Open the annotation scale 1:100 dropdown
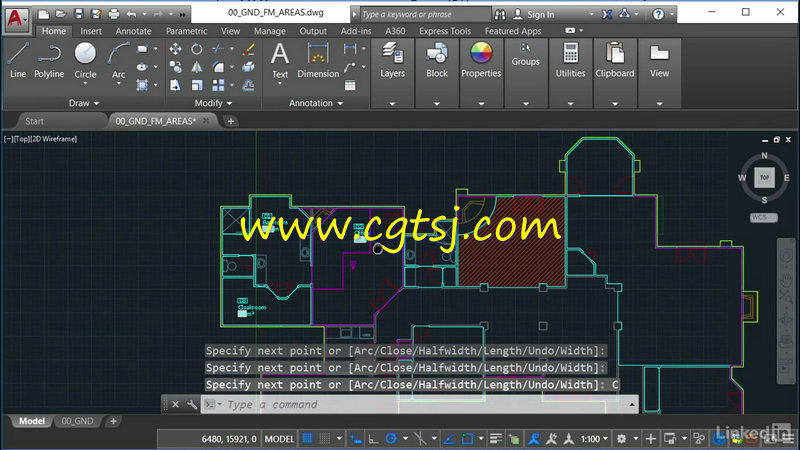Viewport: 800px width, 450px height. [x=595, y=439]
